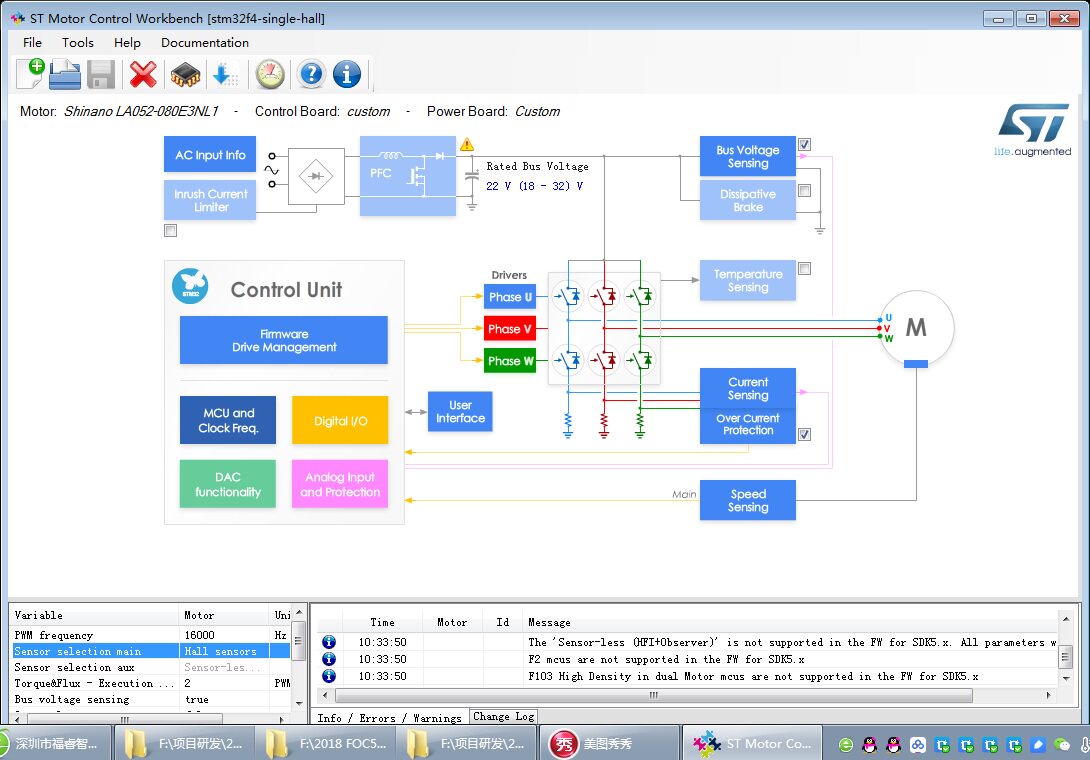This screenshot has height=760, width=1090.
Task: Click the chip generation toolbar icon
Action: [185, 74]
